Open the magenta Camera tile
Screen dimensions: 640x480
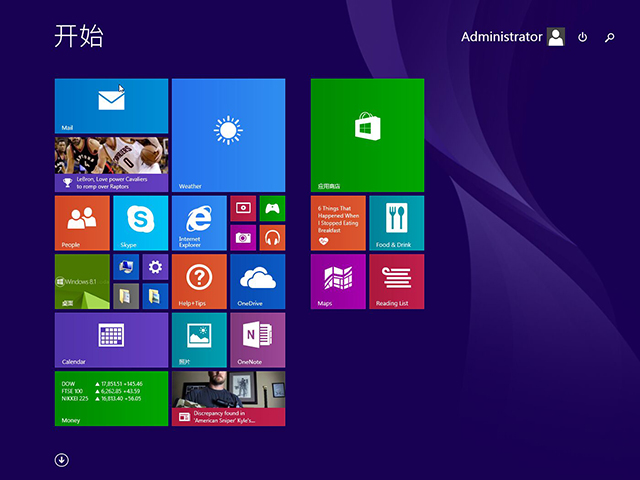pos(243,238)
